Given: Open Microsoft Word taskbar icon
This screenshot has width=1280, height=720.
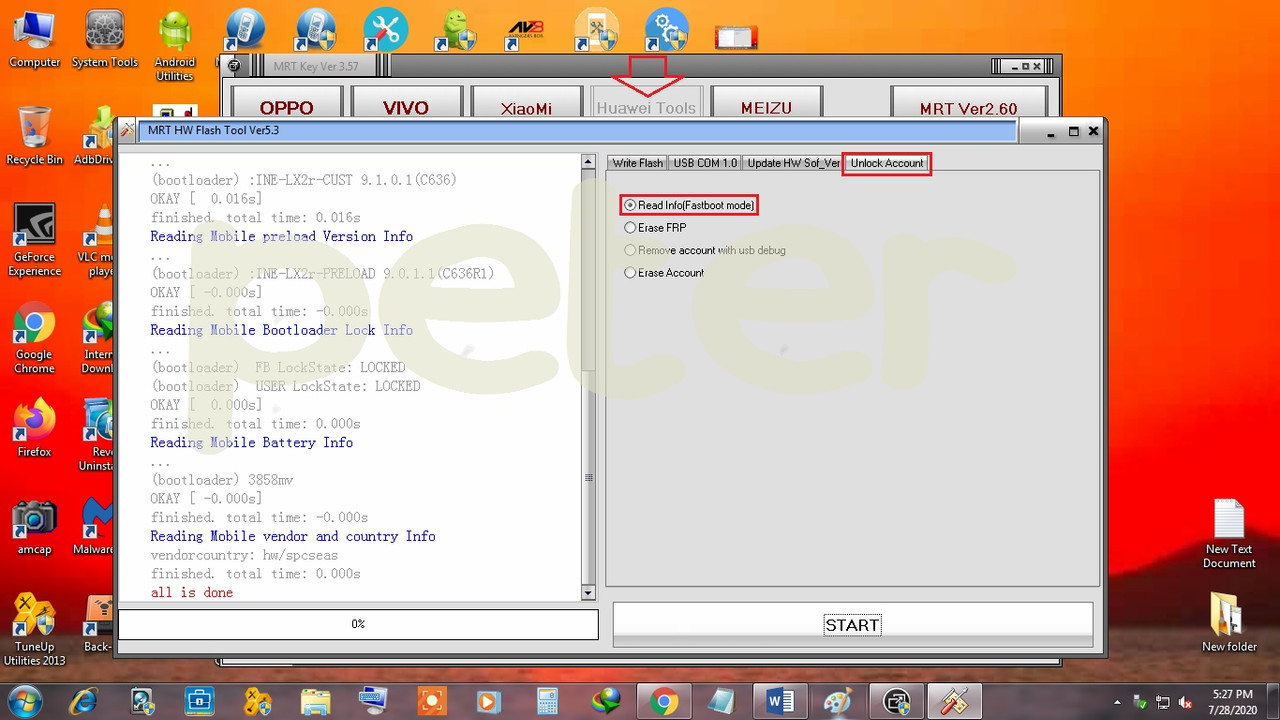Looking at the screenshot, I should coord(779,700).
